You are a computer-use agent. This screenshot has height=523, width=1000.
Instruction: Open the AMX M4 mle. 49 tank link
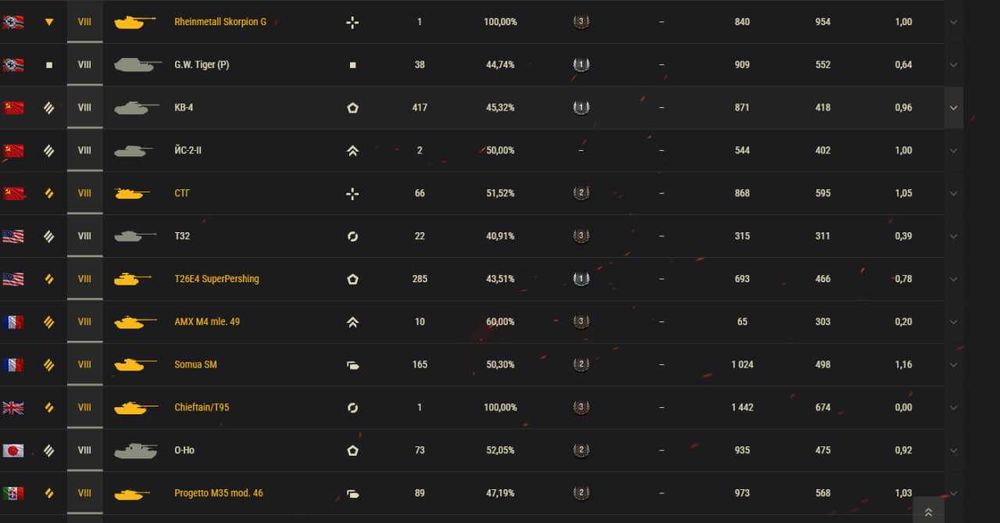[207, 322]
